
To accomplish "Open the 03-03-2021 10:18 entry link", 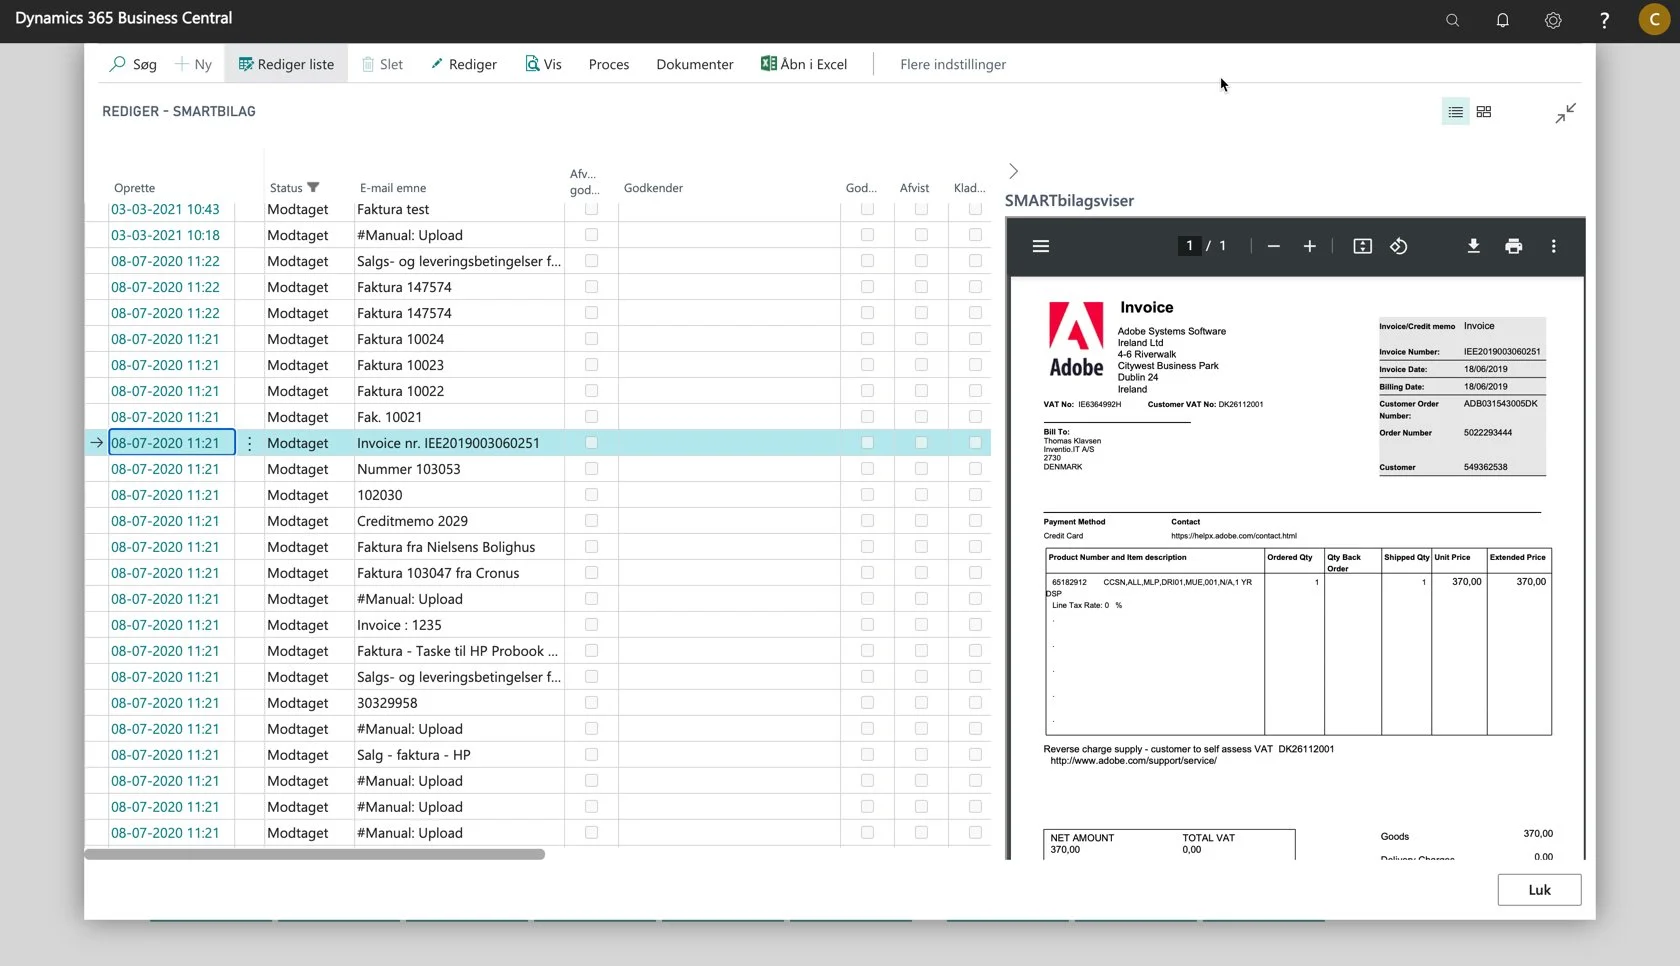I will (x=165, y=235).
